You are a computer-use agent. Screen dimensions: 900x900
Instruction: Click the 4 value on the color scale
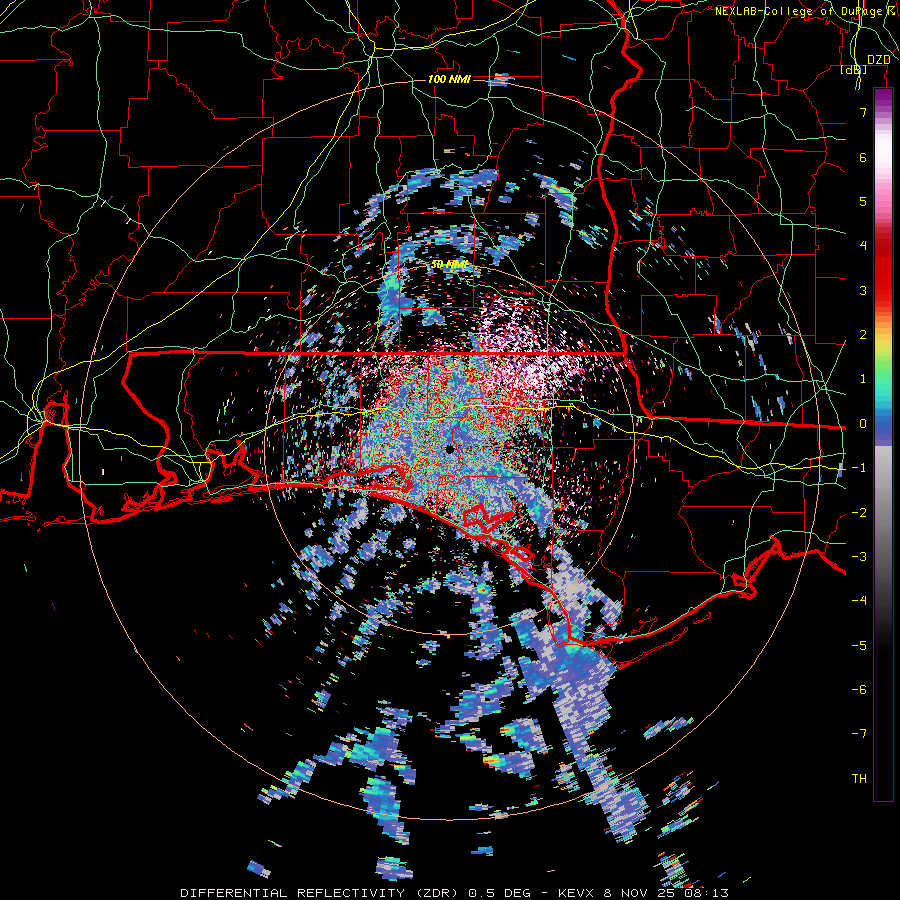(x=863, y=246)
